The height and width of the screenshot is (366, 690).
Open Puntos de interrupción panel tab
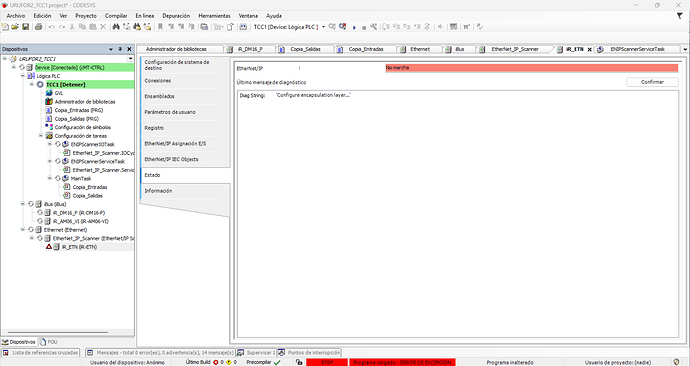[x=309, y=353]
